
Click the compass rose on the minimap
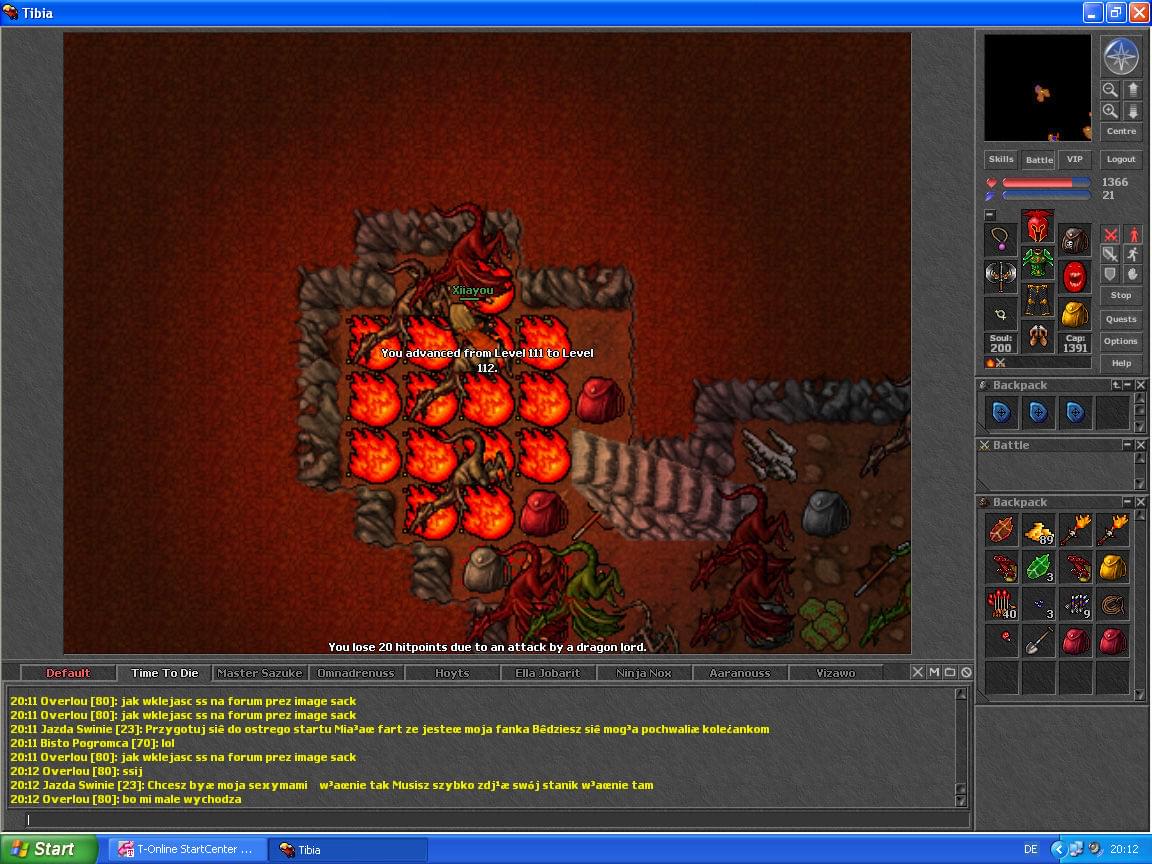(1121, 56)
